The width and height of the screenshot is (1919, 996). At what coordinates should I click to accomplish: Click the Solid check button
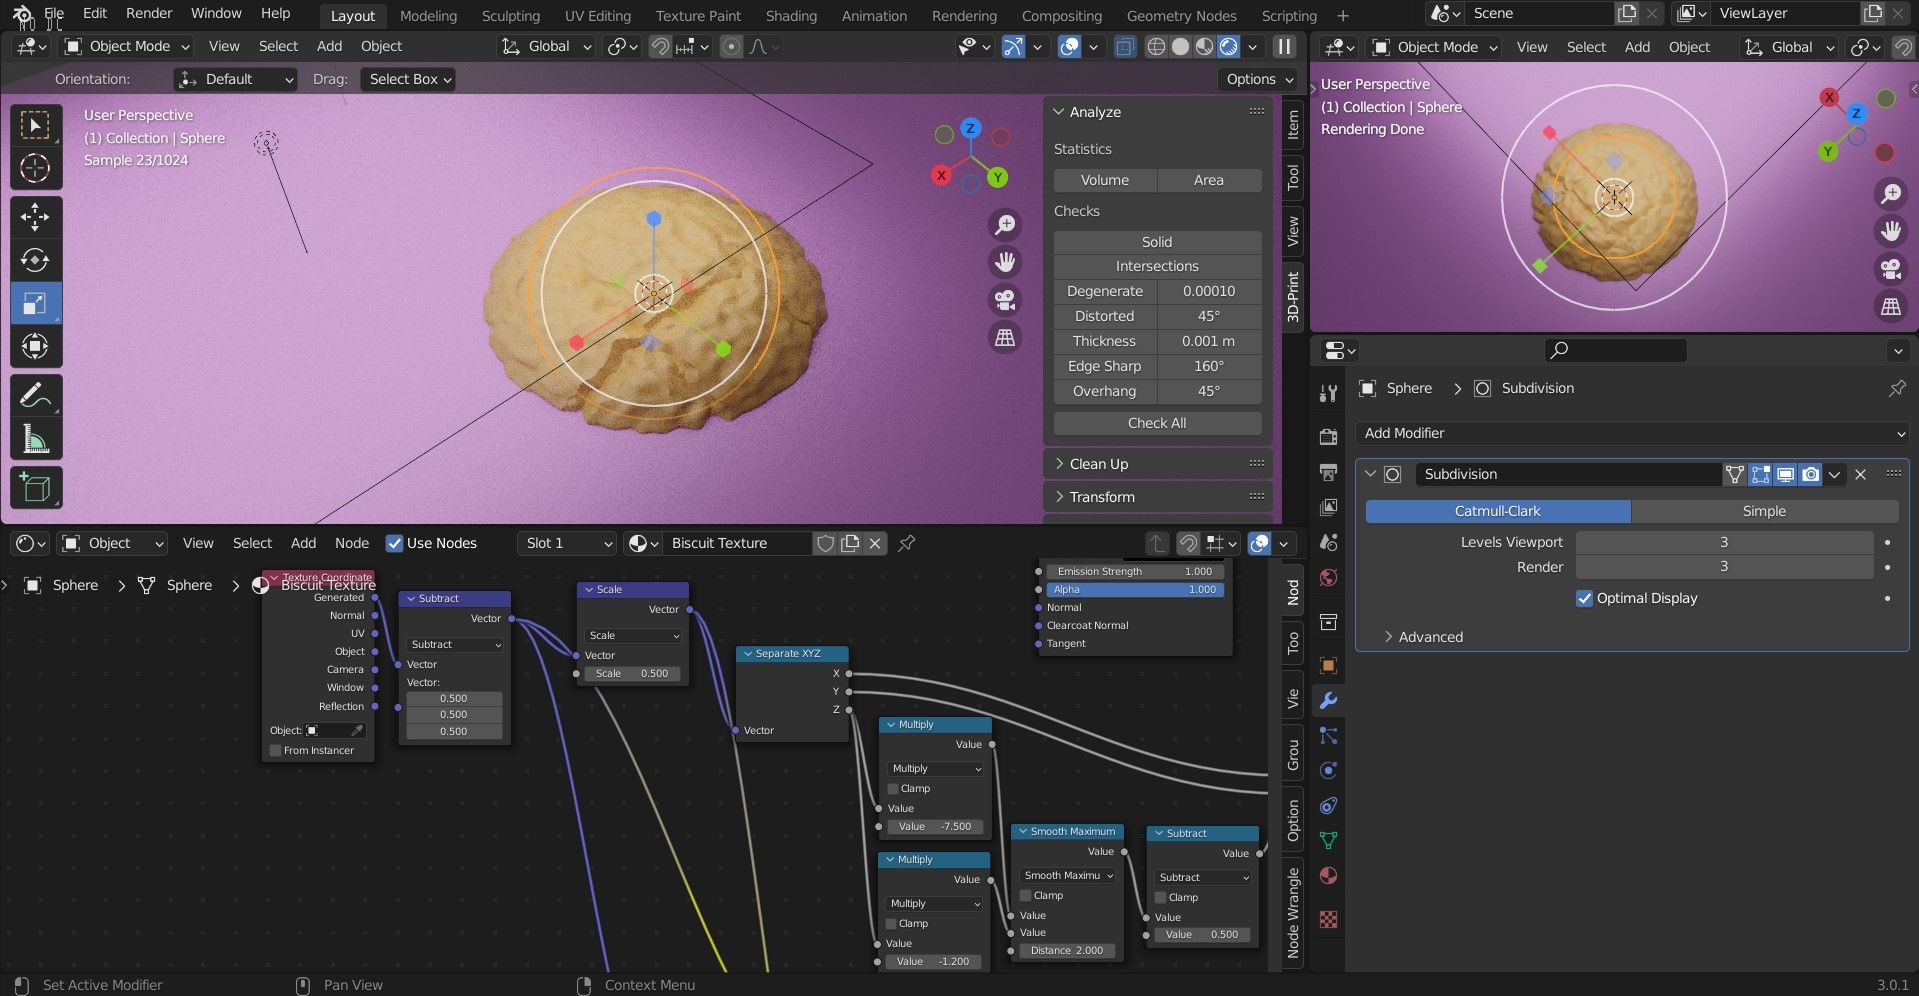1157,242
